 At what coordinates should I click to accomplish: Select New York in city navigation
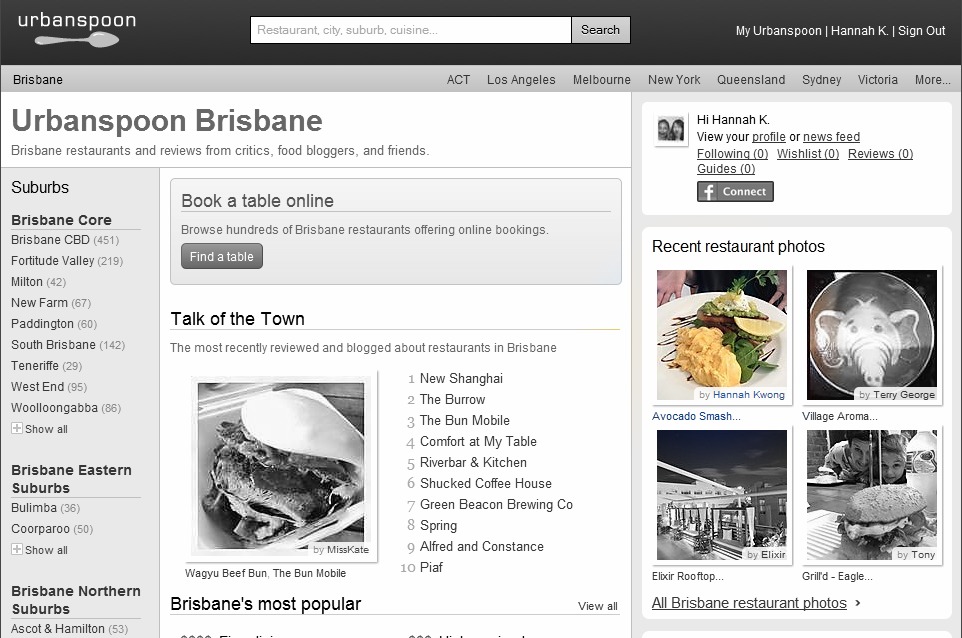point(674,80)
